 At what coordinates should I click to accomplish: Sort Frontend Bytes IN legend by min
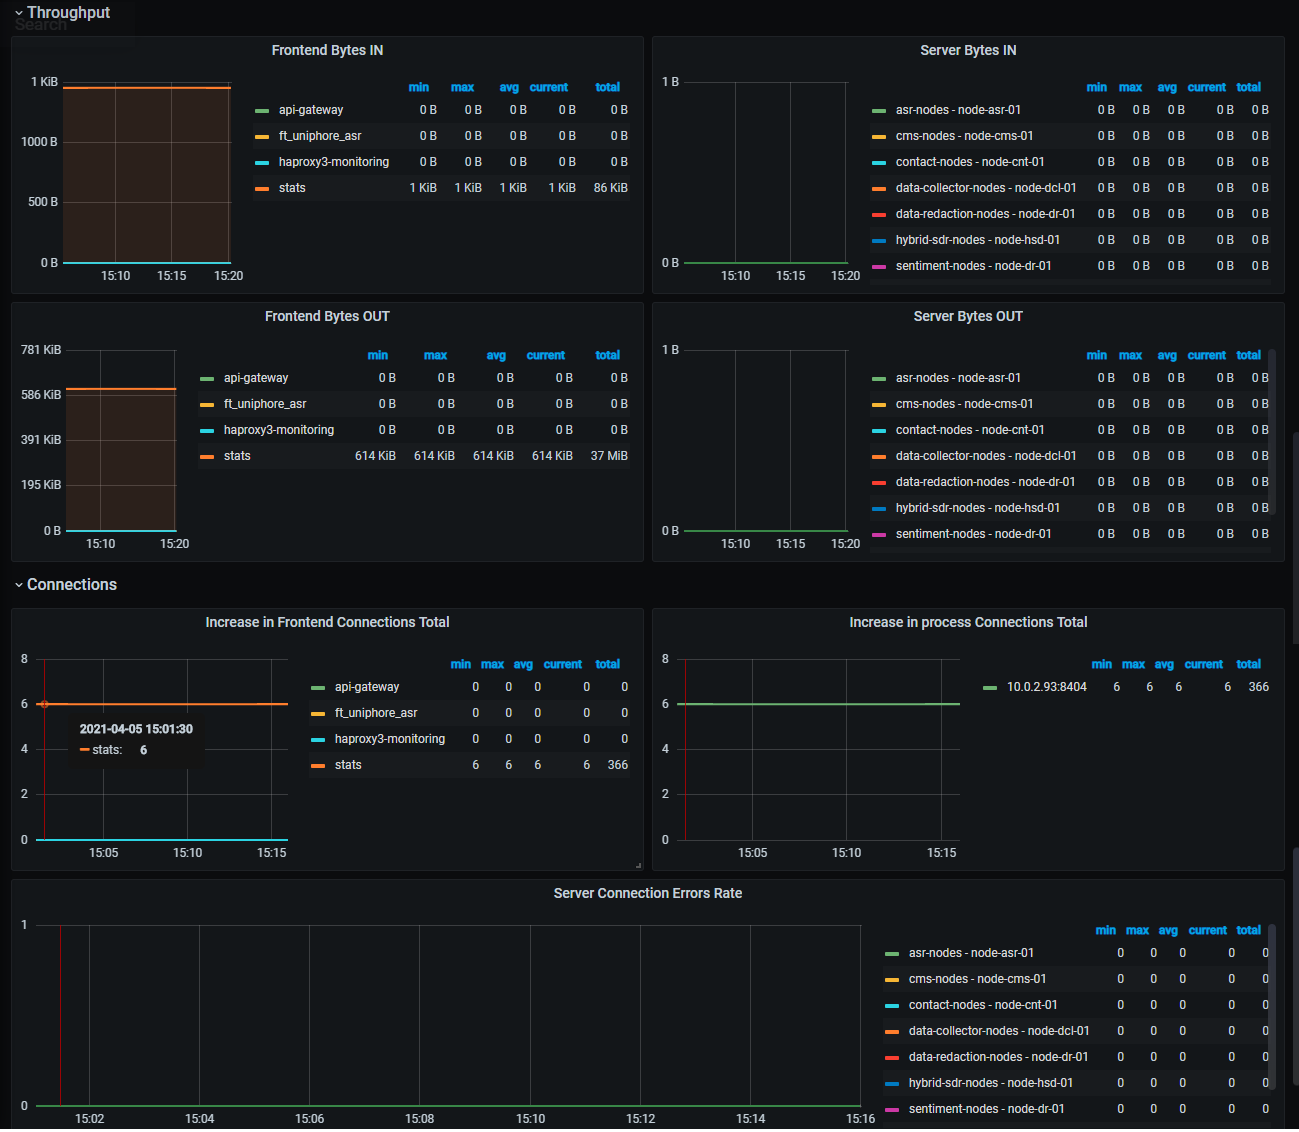coord(419,87)
